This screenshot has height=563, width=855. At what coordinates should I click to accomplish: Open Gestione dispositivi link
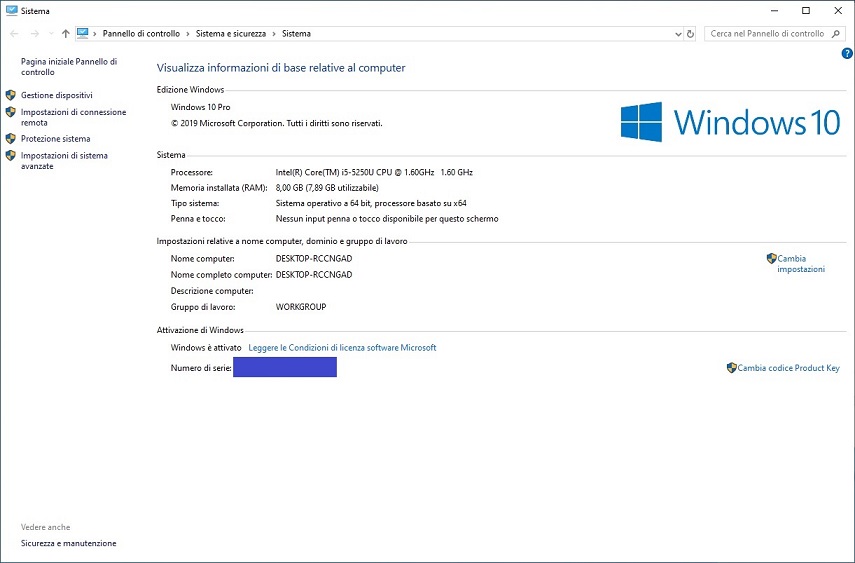(57, 95)
